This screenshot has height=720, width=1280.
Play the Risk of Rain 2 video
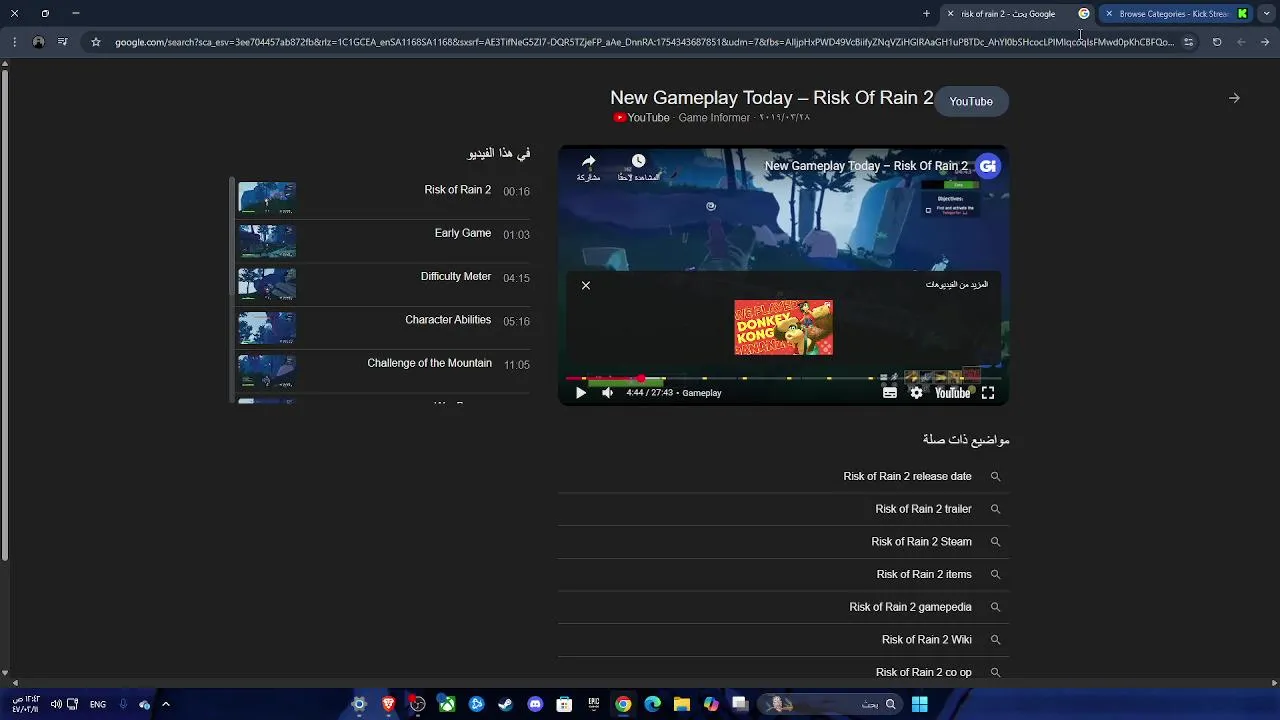pyautogui.click(x=581, y=393)
